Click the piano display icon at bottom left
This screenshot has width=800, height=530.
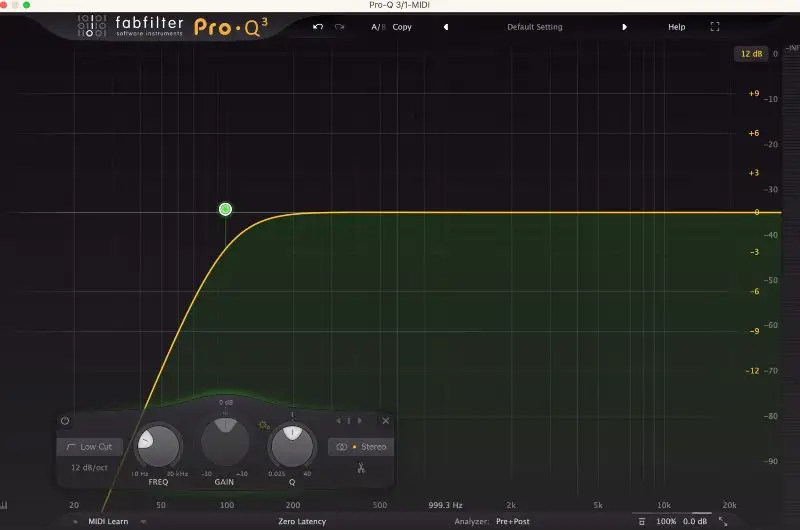pyautogui.click(x=5, y=505)
